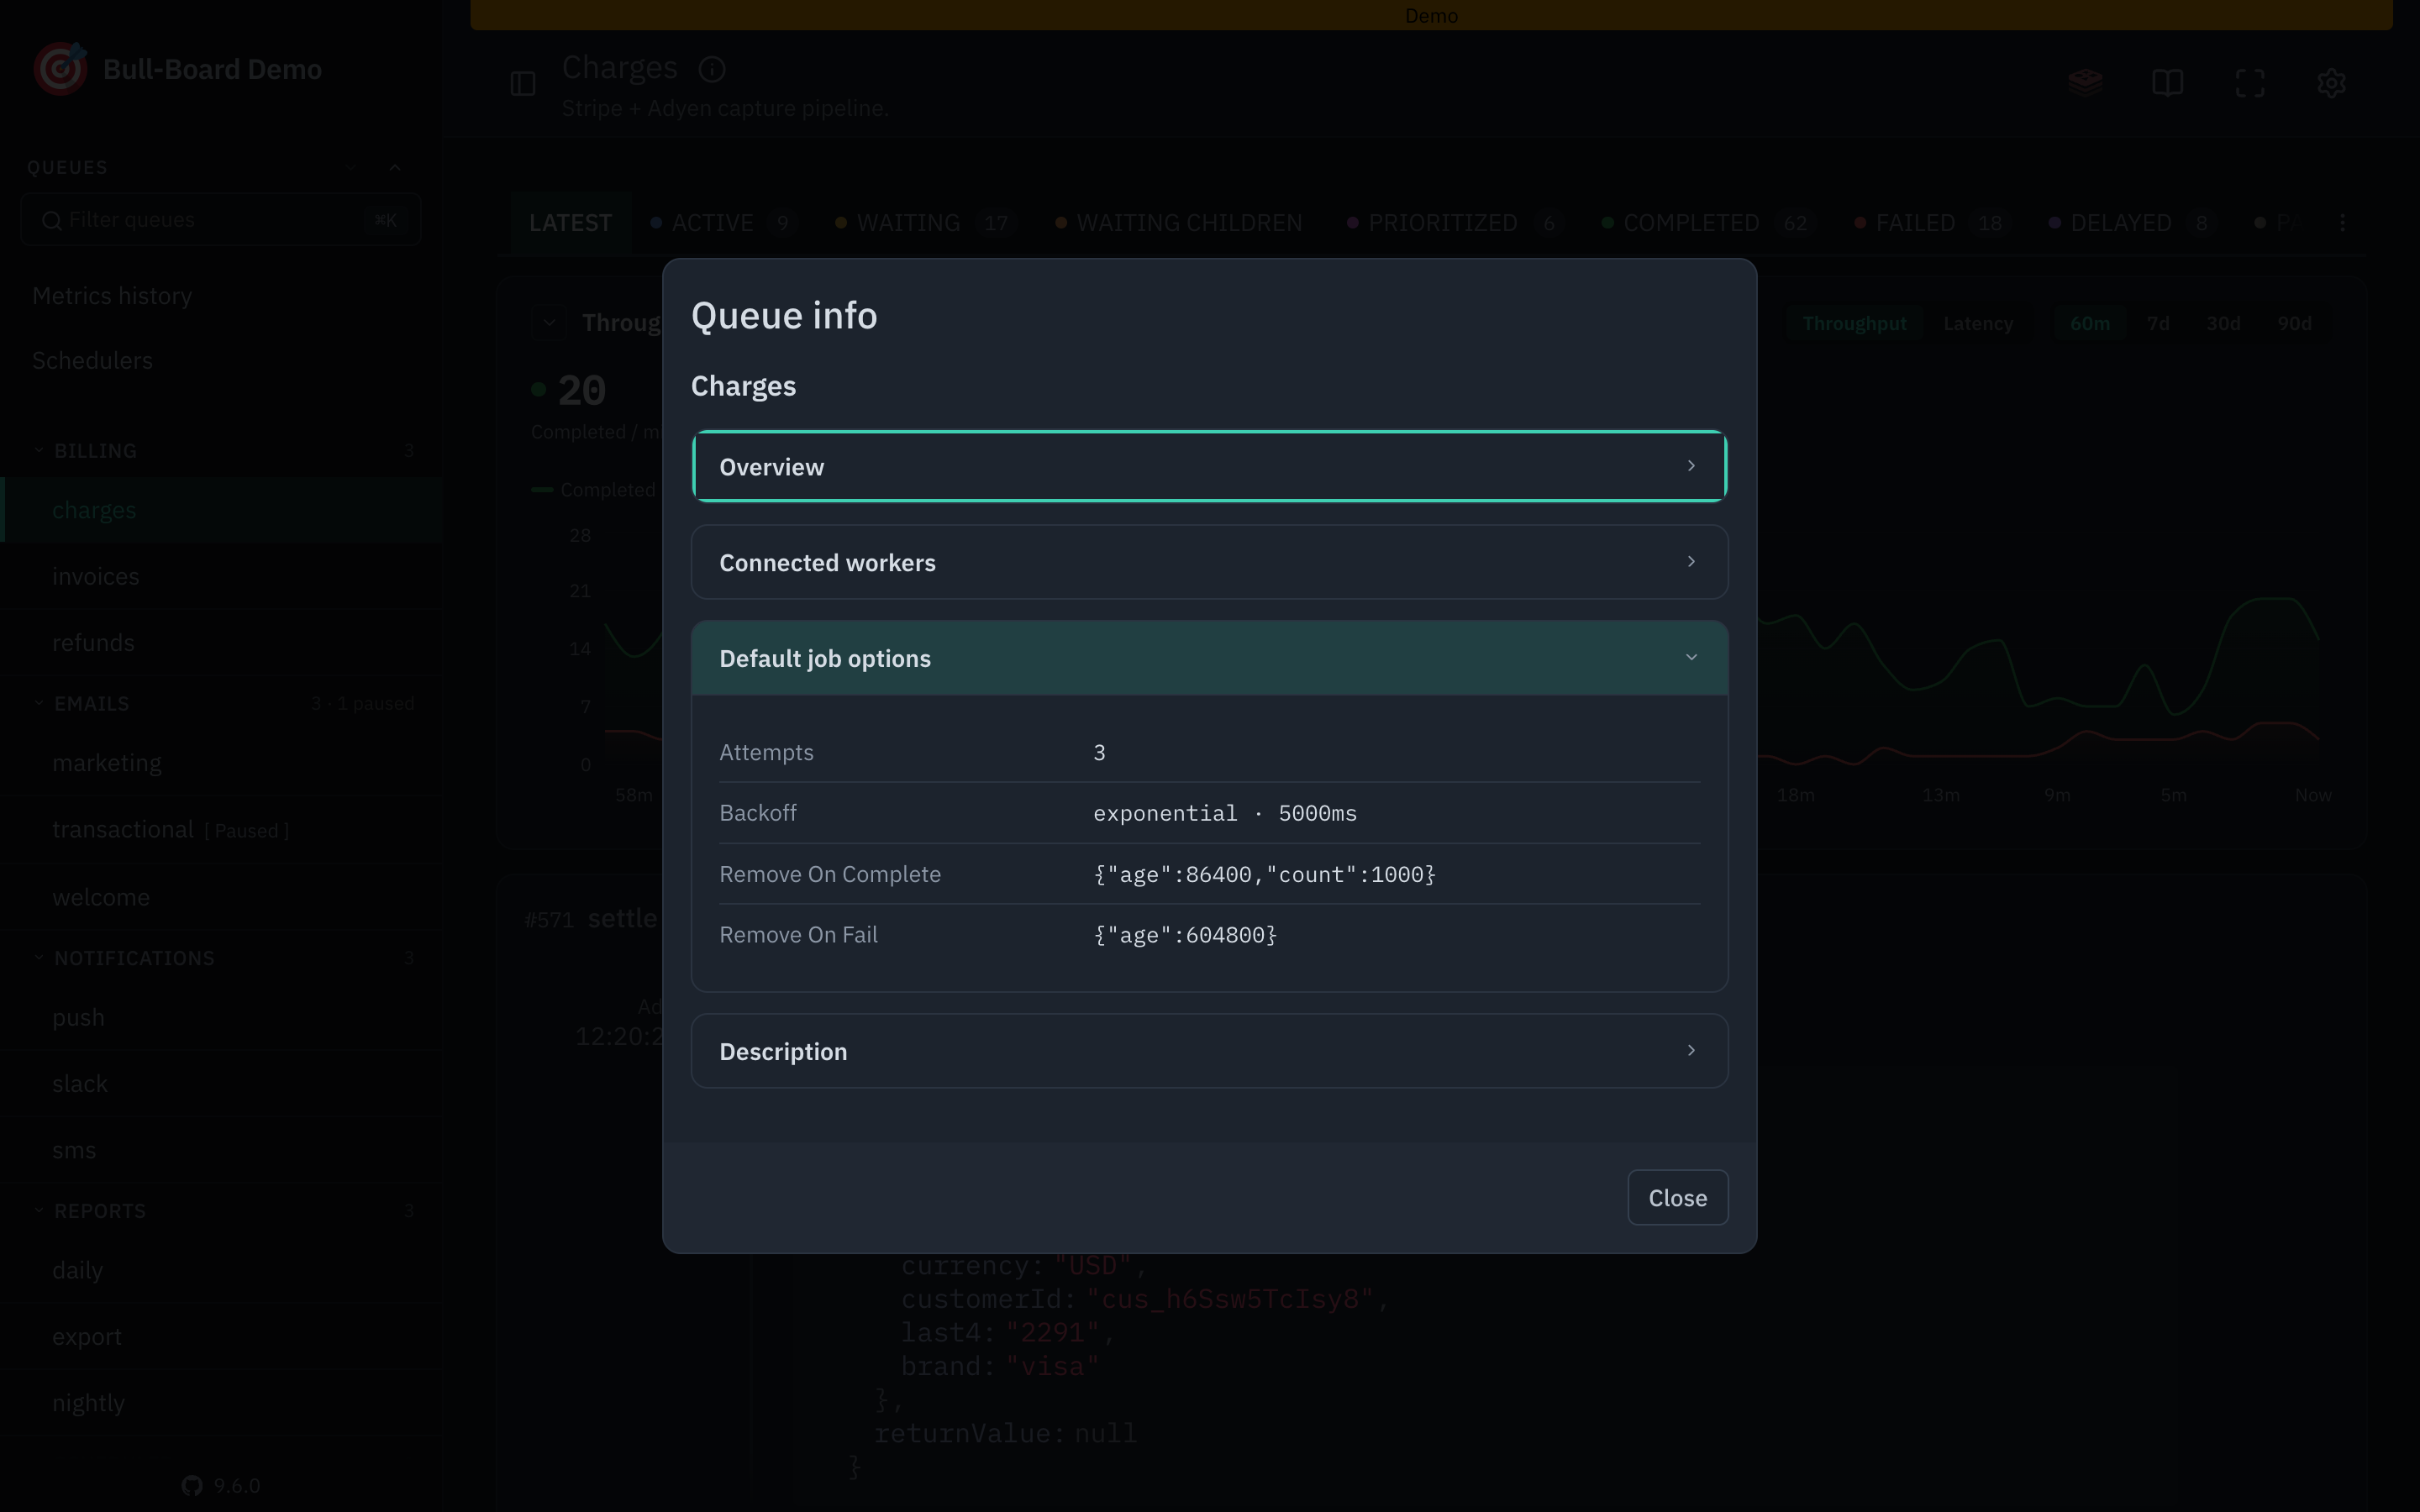The width and height of the screenshot is (2420, 1512).
Task: Select the refunds queue
Action: [221, 642]
